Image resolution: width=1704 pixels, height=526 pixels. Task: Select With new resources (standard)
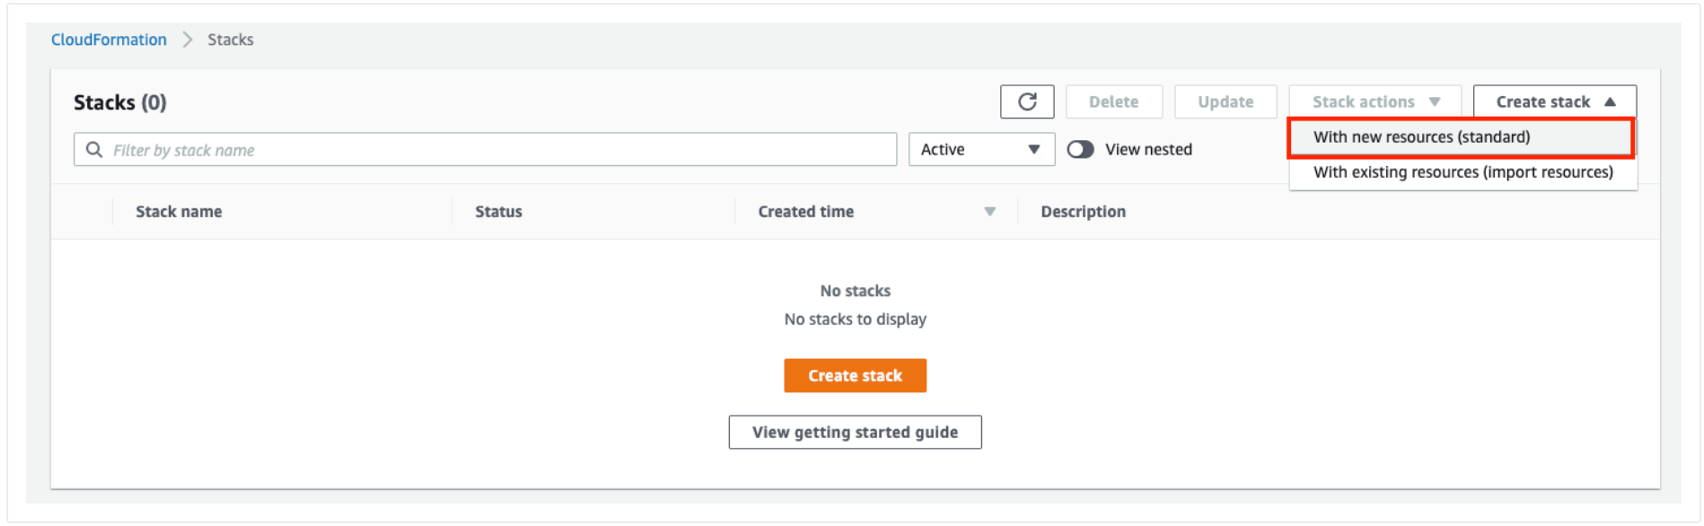1421,137
